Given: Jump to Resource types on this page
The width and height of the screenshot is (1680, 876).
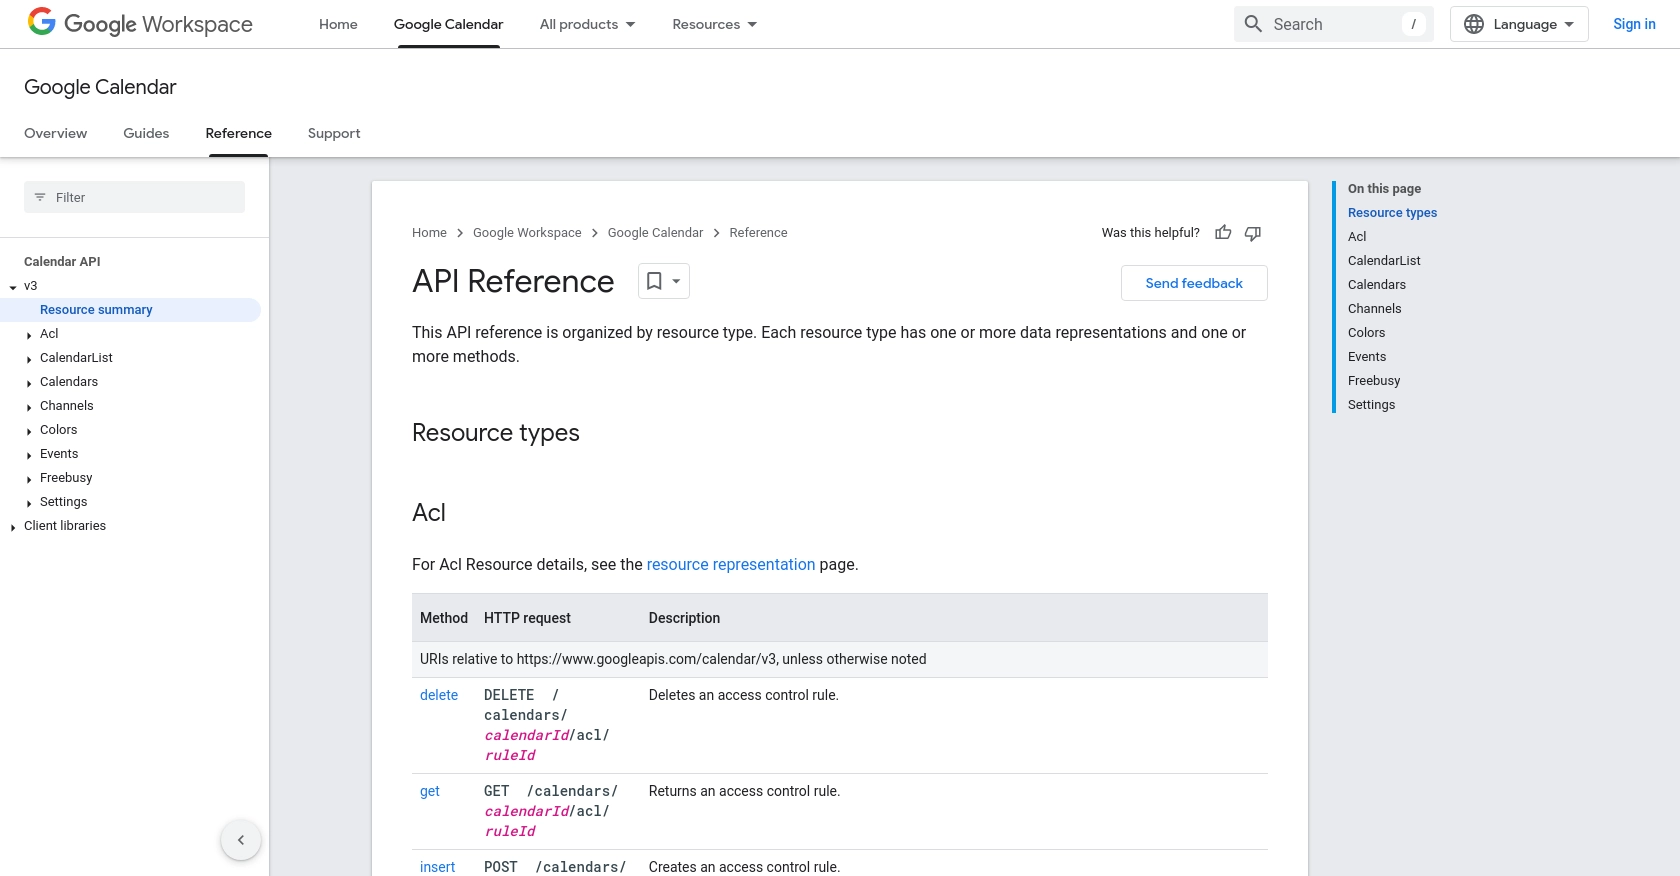Looking at the screenshot, I should (1392, 213).
